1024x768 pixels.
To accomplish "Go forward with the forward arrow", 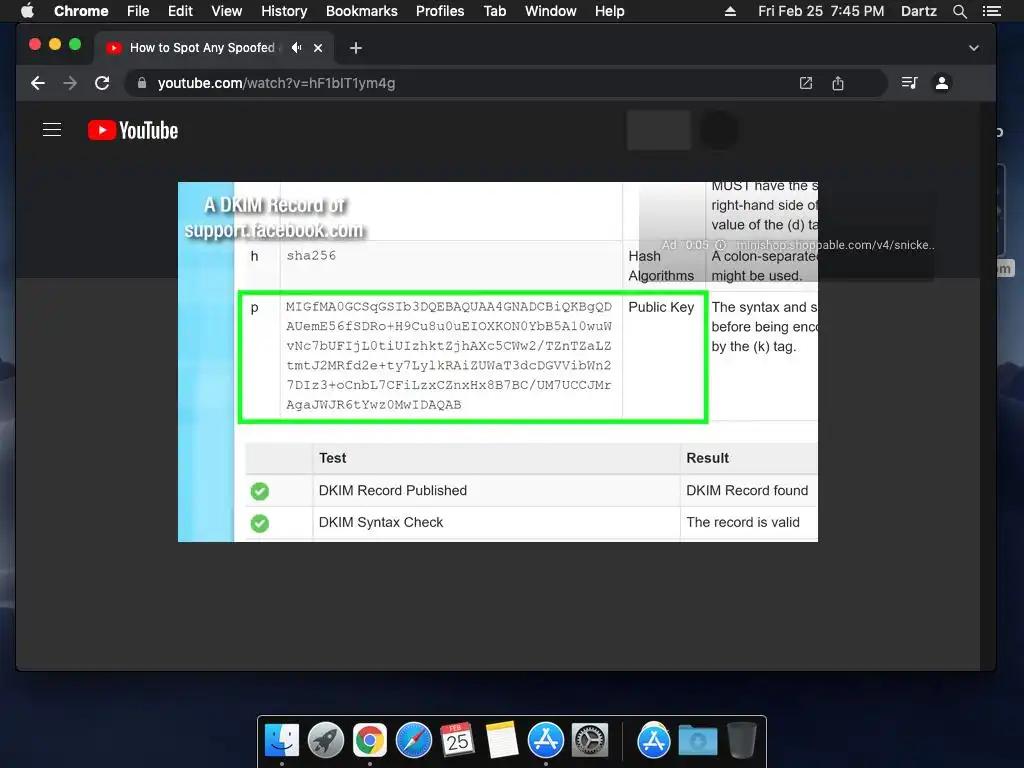I will click(70, 83).
